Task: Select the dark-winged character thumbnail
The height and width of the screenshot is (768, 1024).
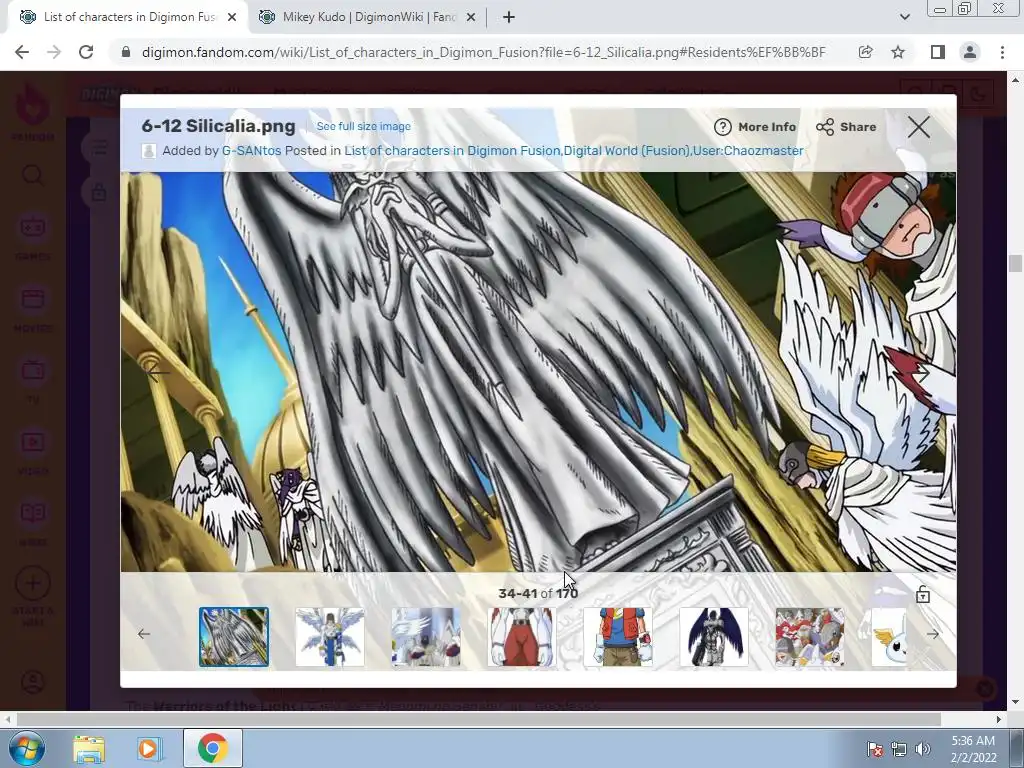Action: tap(714, 637)
